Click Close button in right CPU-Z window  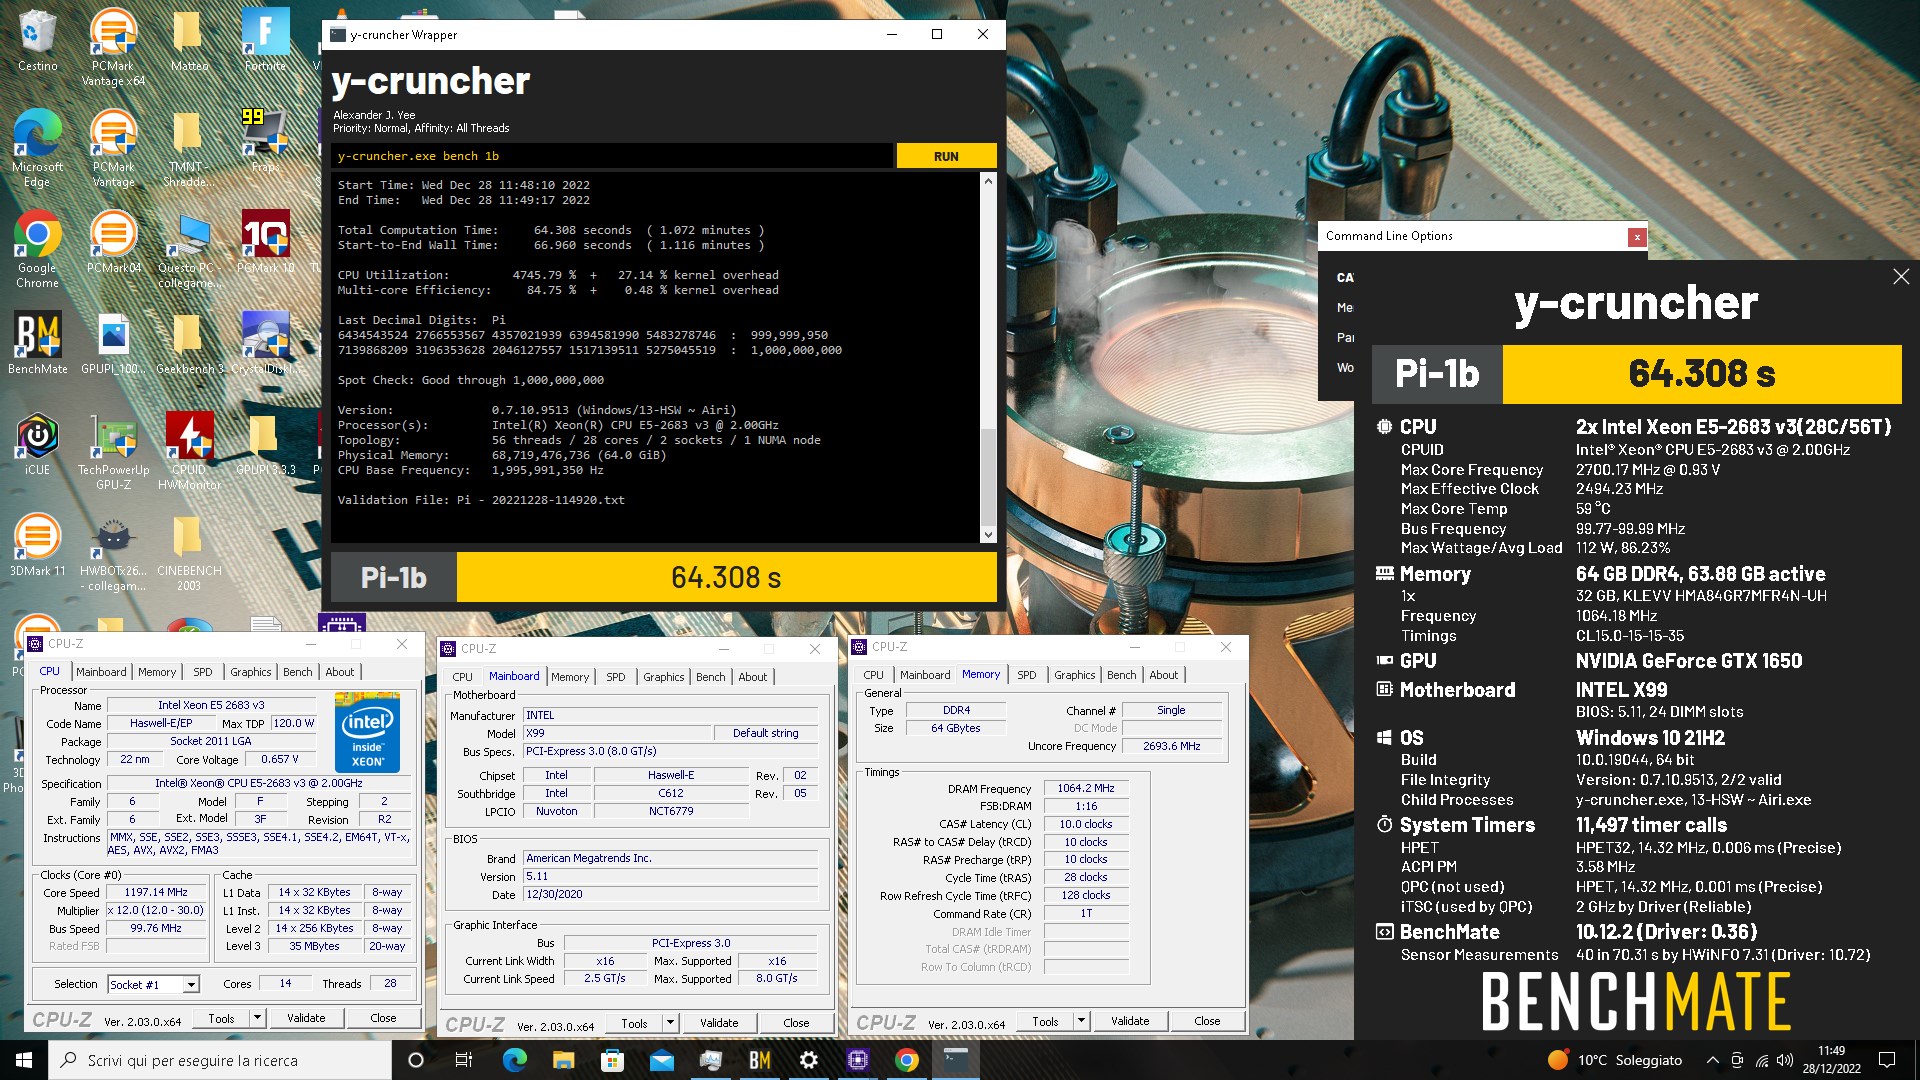(1207, 1021)
